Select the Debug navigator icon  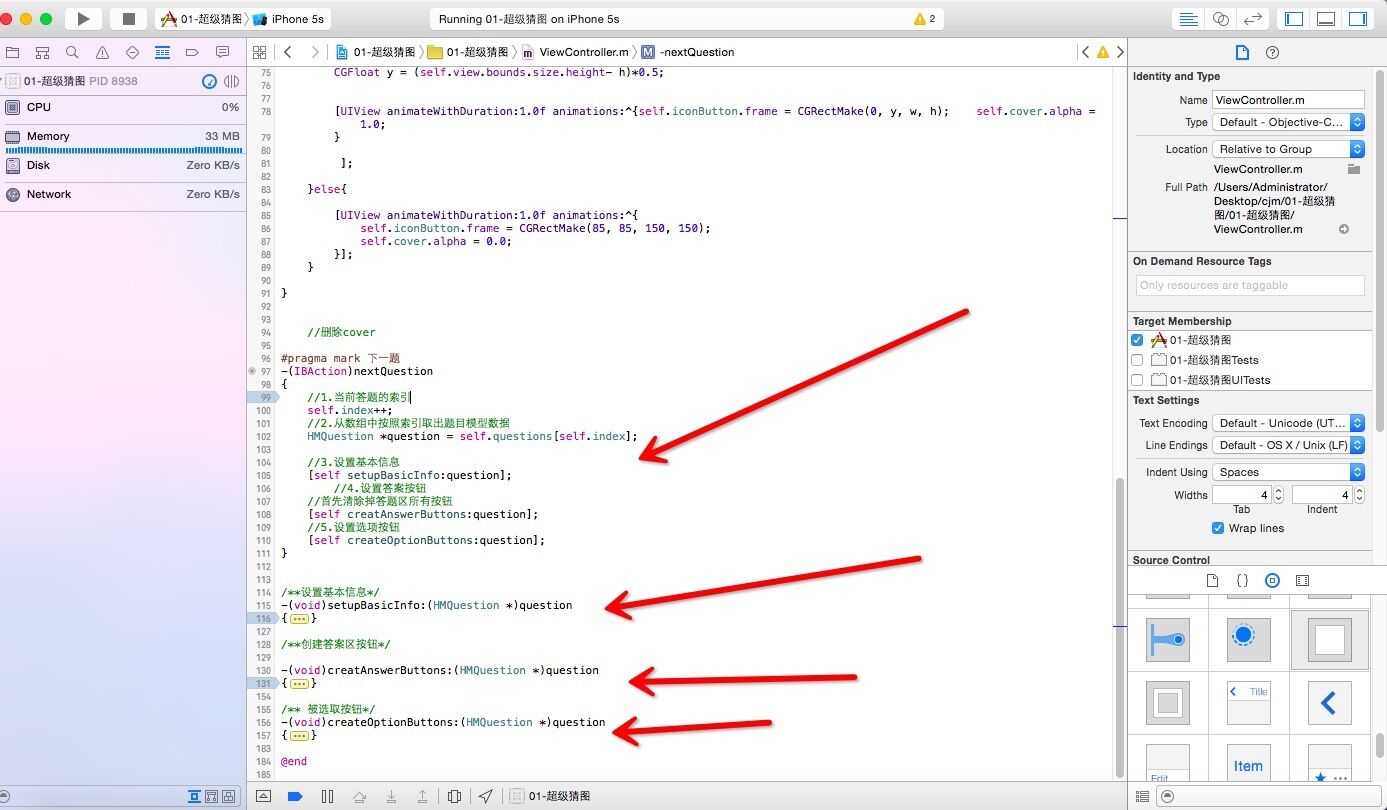(162, 52)
